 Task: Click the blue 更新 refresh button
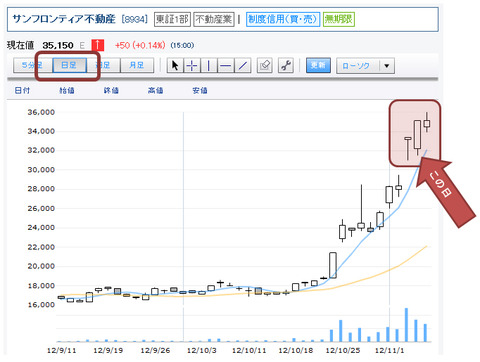pyautogui.click(x=318, y=65)
